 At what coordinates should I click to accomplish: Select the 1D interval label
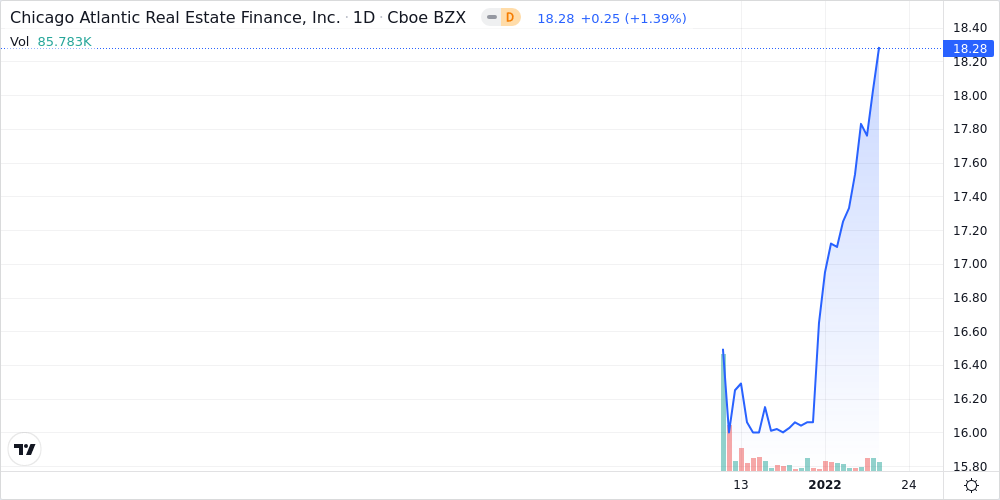click(x=364, y=18)
